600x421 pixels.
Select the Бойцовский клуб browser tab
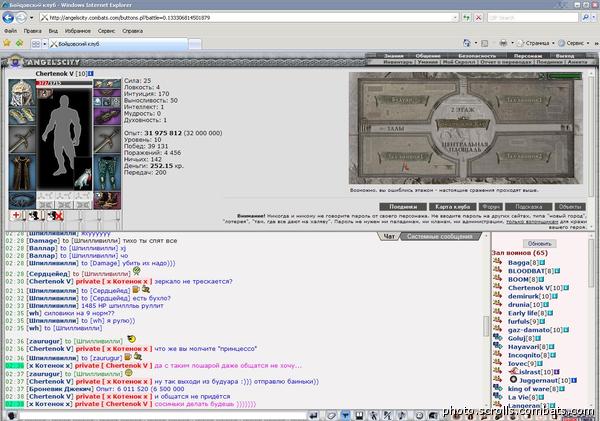pos(119,44)
